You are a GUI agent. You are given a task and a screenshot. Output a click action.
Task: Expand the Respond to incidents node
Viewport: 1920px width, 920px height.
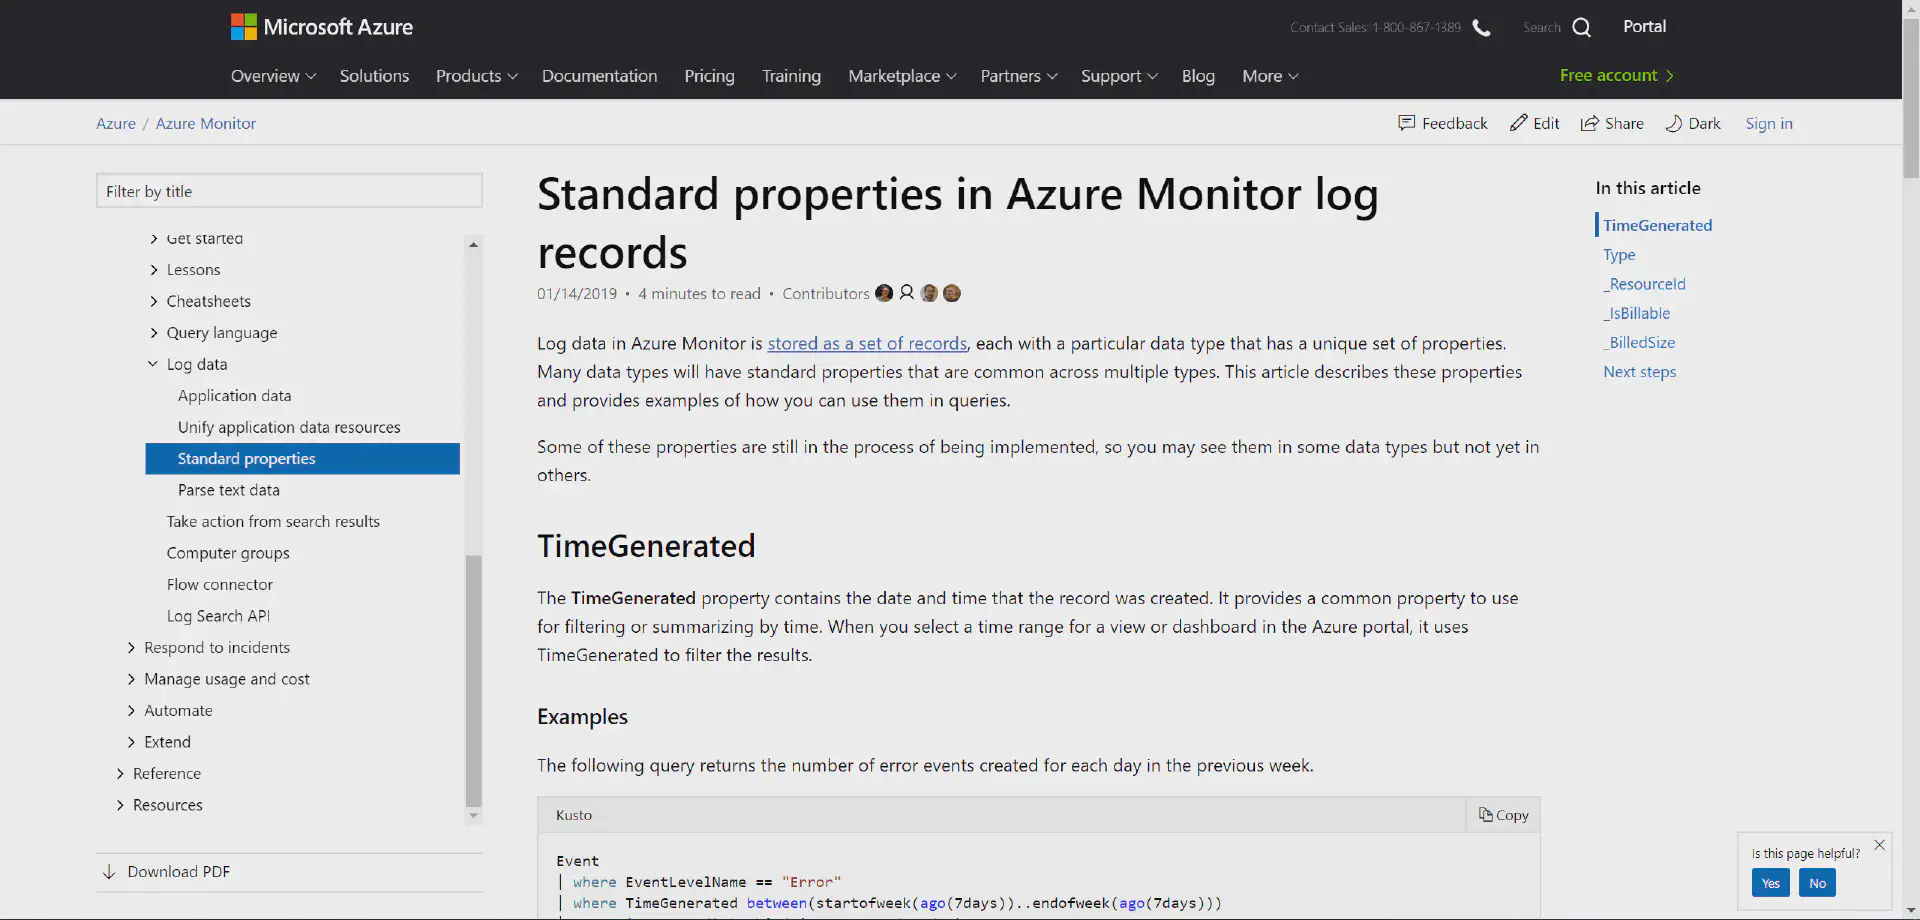pos(131,648)
